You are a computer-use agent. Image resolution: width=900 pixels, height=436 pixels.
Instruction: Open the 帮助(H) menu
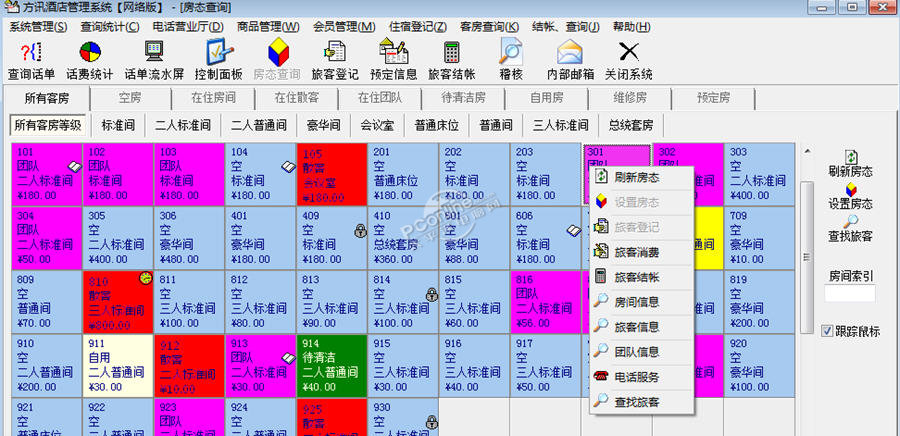(632, 26)
